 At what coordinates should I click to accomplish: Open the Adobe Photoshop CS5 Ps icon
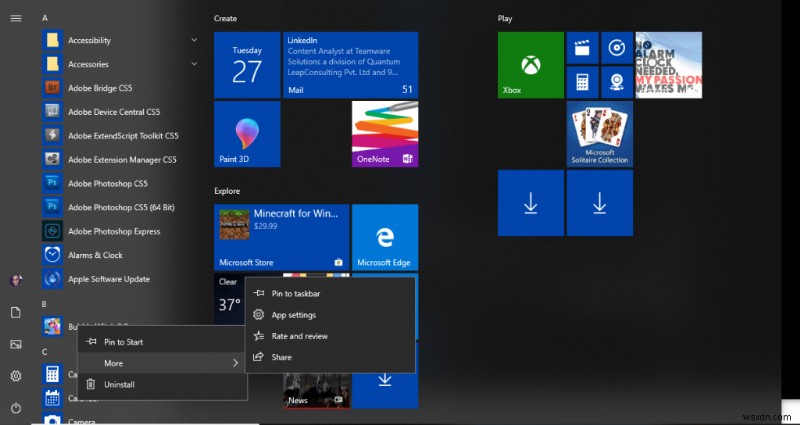(x=52, y=183)
